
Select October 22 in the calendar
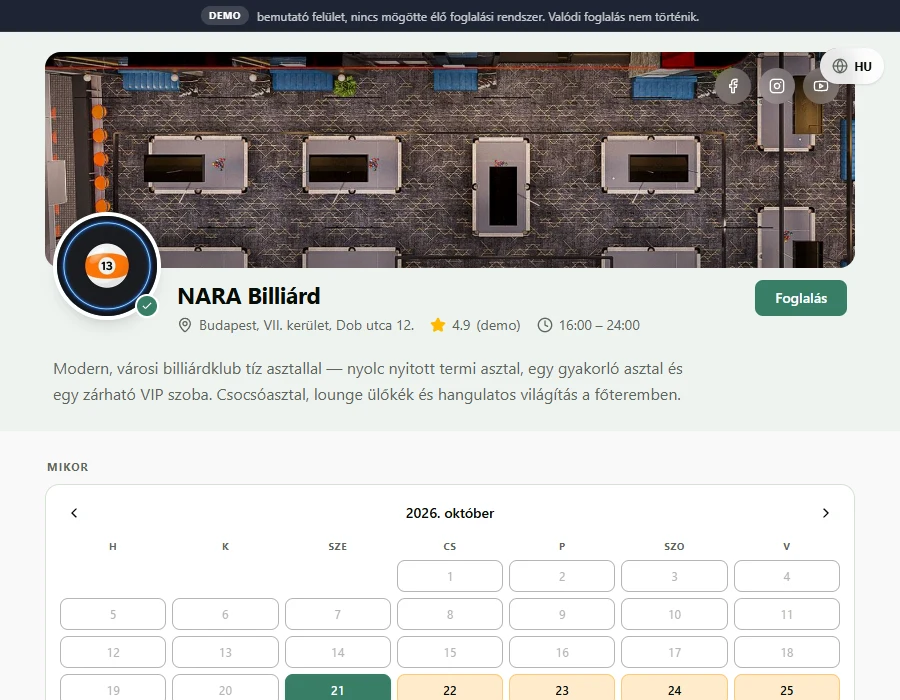pos(450,687)
